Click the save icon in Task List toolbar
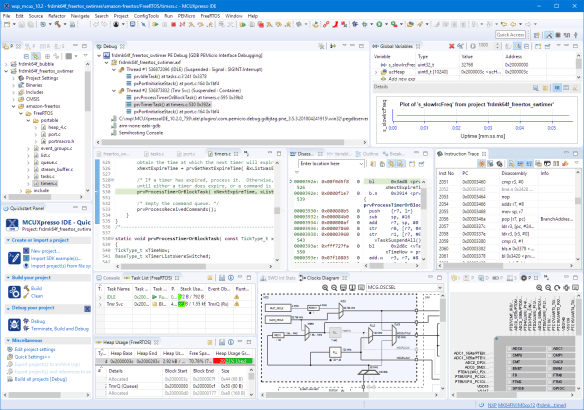 [222, 278]
